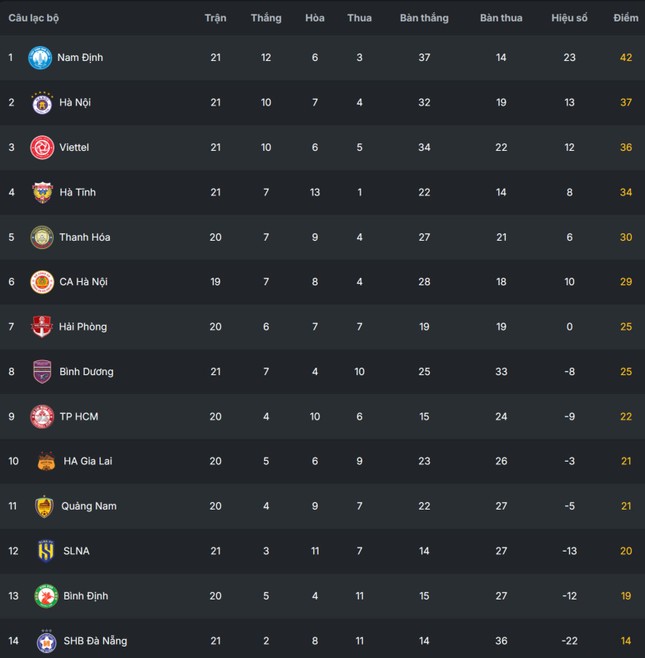This screenshot has width=645, height=658.
Task: Click Nam Định's 42 points value
Action: click(x=626, y=57)
